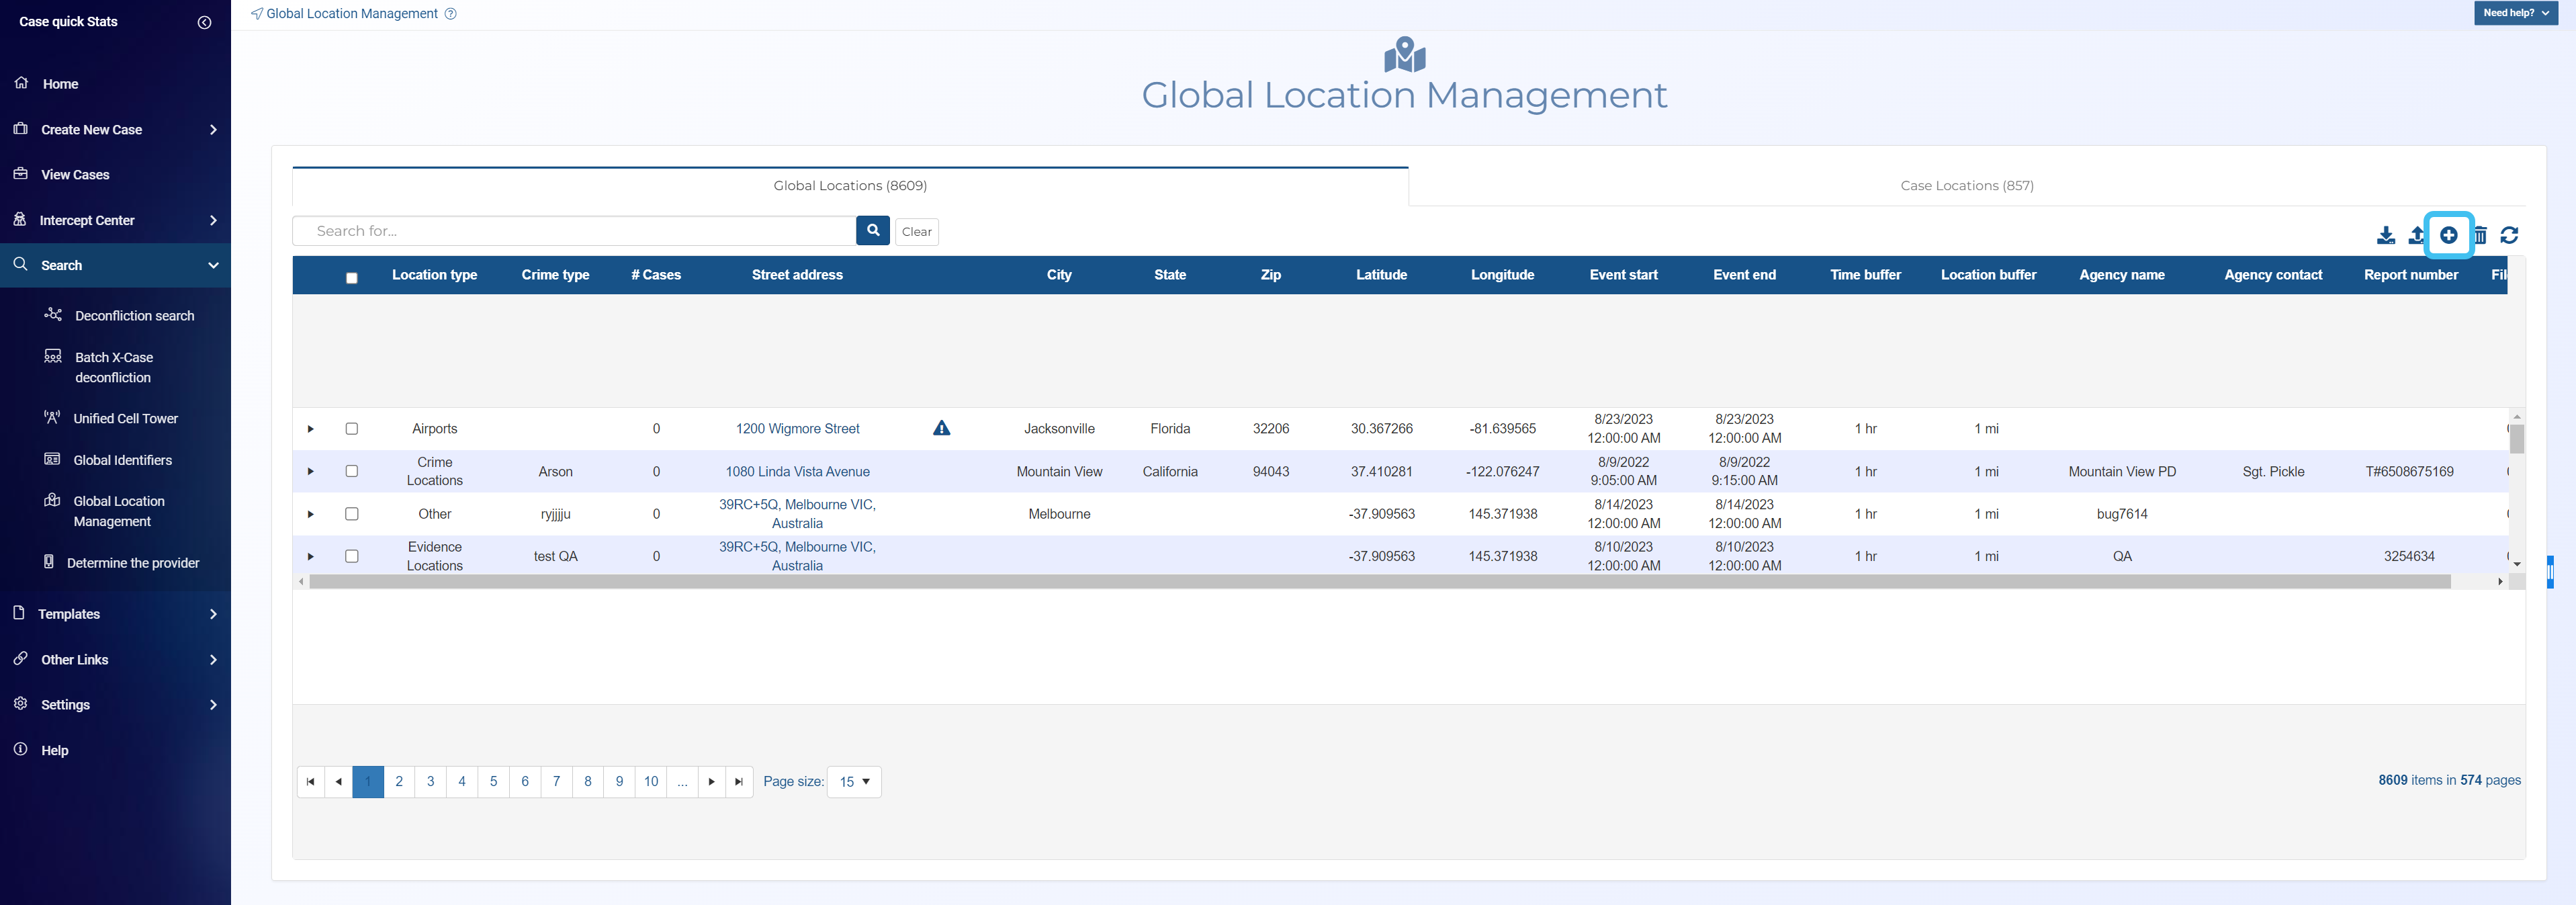Refresh the locations grid
This screenshot has width=2576, height=905.
[x=2509, y=235]
